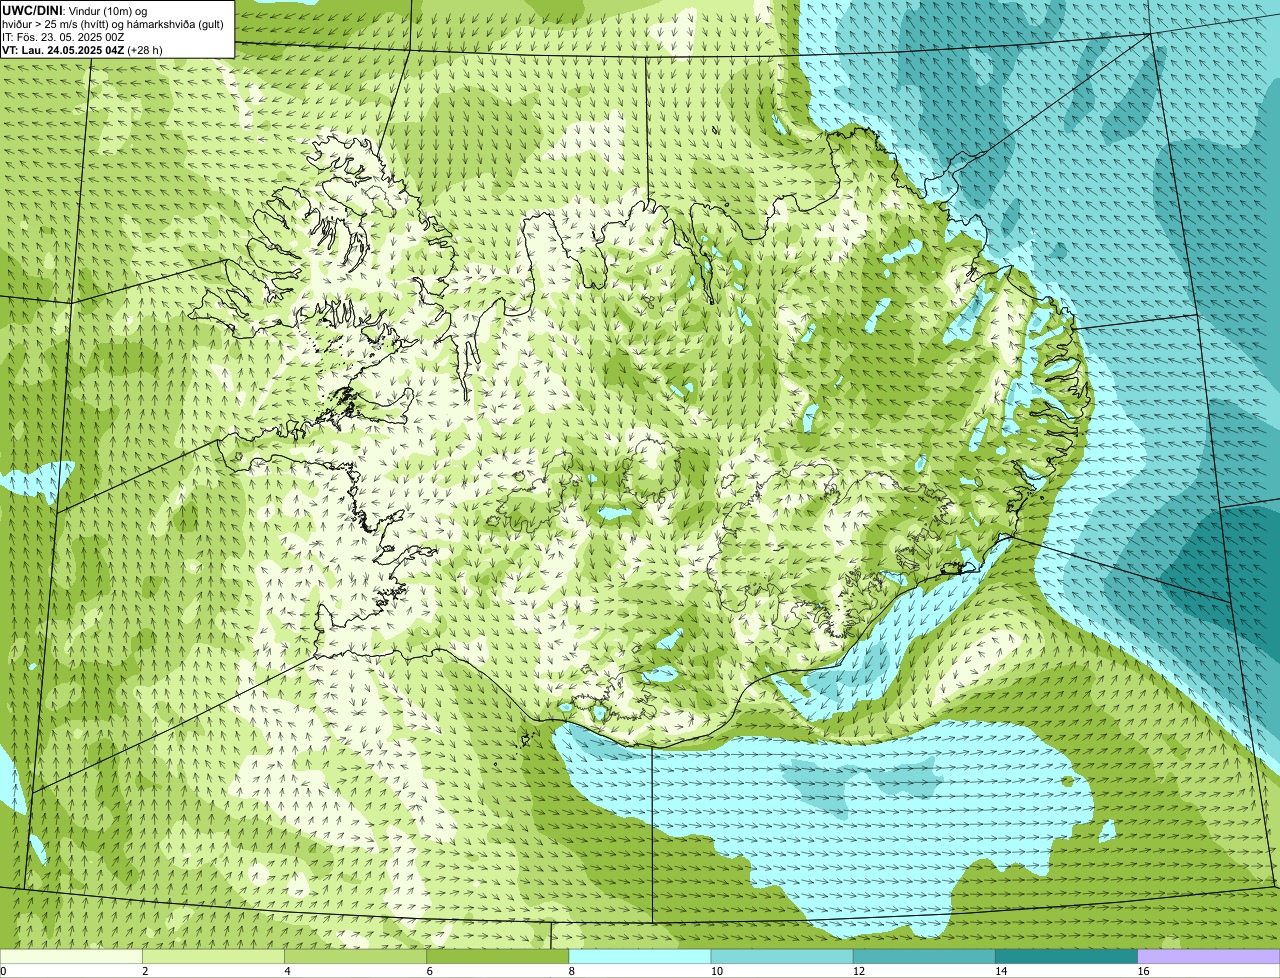Click the legend scale label "6"
Screen dimensions: 1280x978
tap(430, 971)
